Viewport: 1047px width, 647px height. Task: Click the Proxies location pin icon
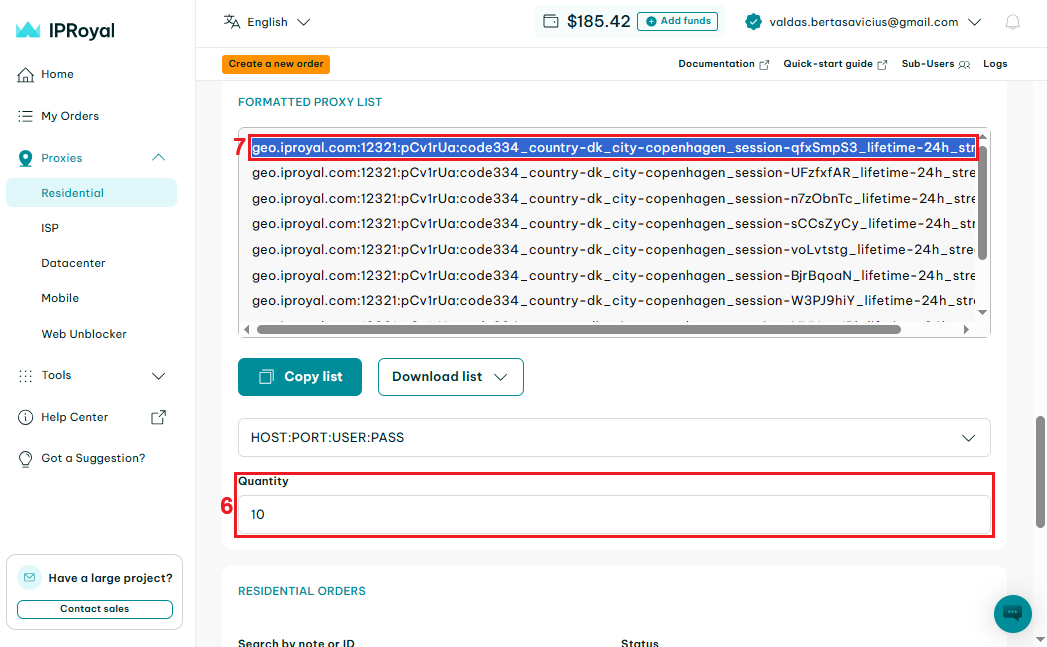[x=25, y=158]
